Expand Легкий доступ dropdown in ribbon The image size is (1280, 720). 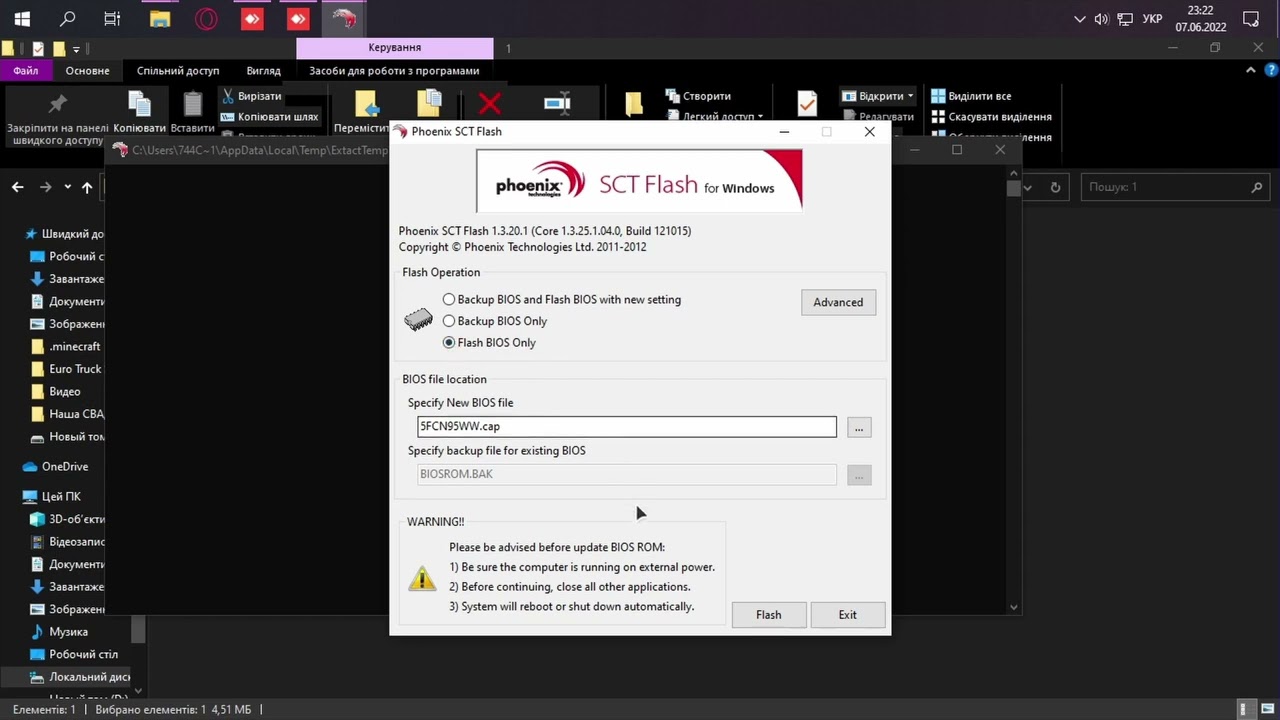click(x=761, y=117)
